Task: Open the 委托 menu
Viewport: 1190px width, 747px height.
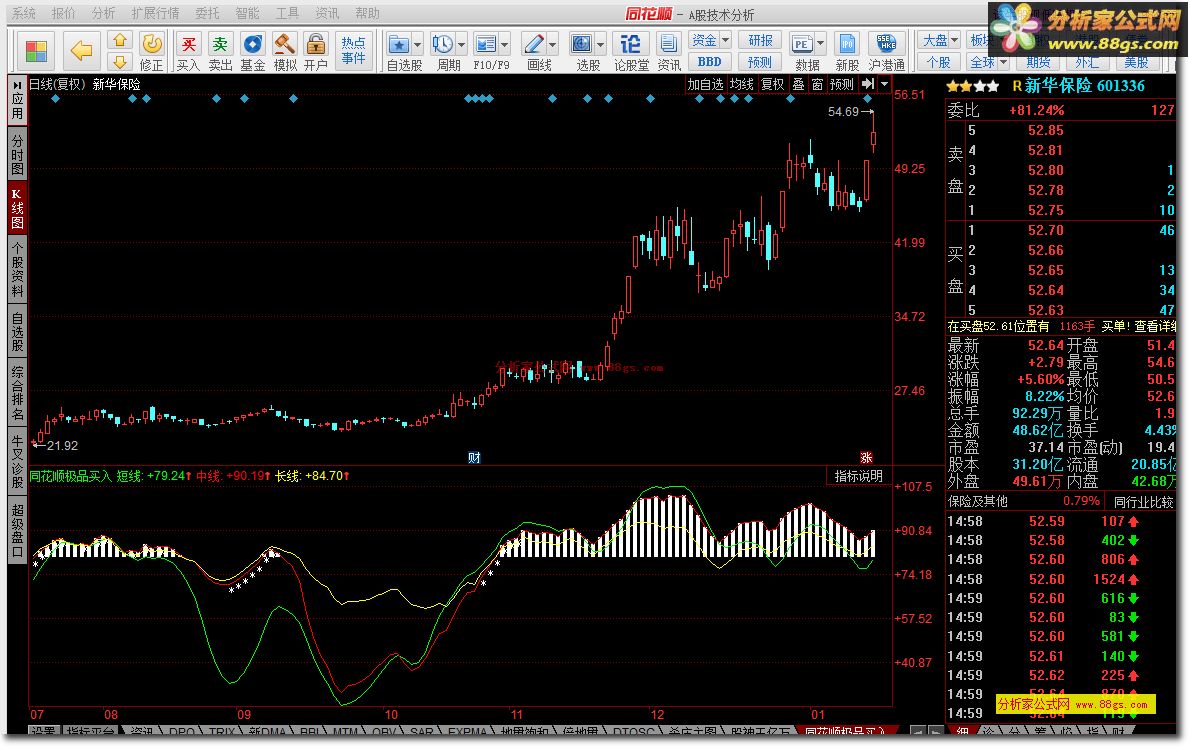Action: click(x=207, y=14)
